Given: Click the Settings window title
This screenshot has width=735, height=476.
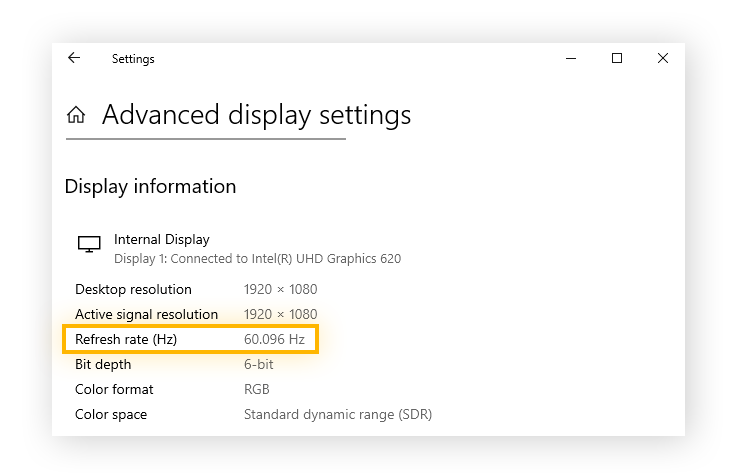Looking at the screenshot, I should pos(133,59).
